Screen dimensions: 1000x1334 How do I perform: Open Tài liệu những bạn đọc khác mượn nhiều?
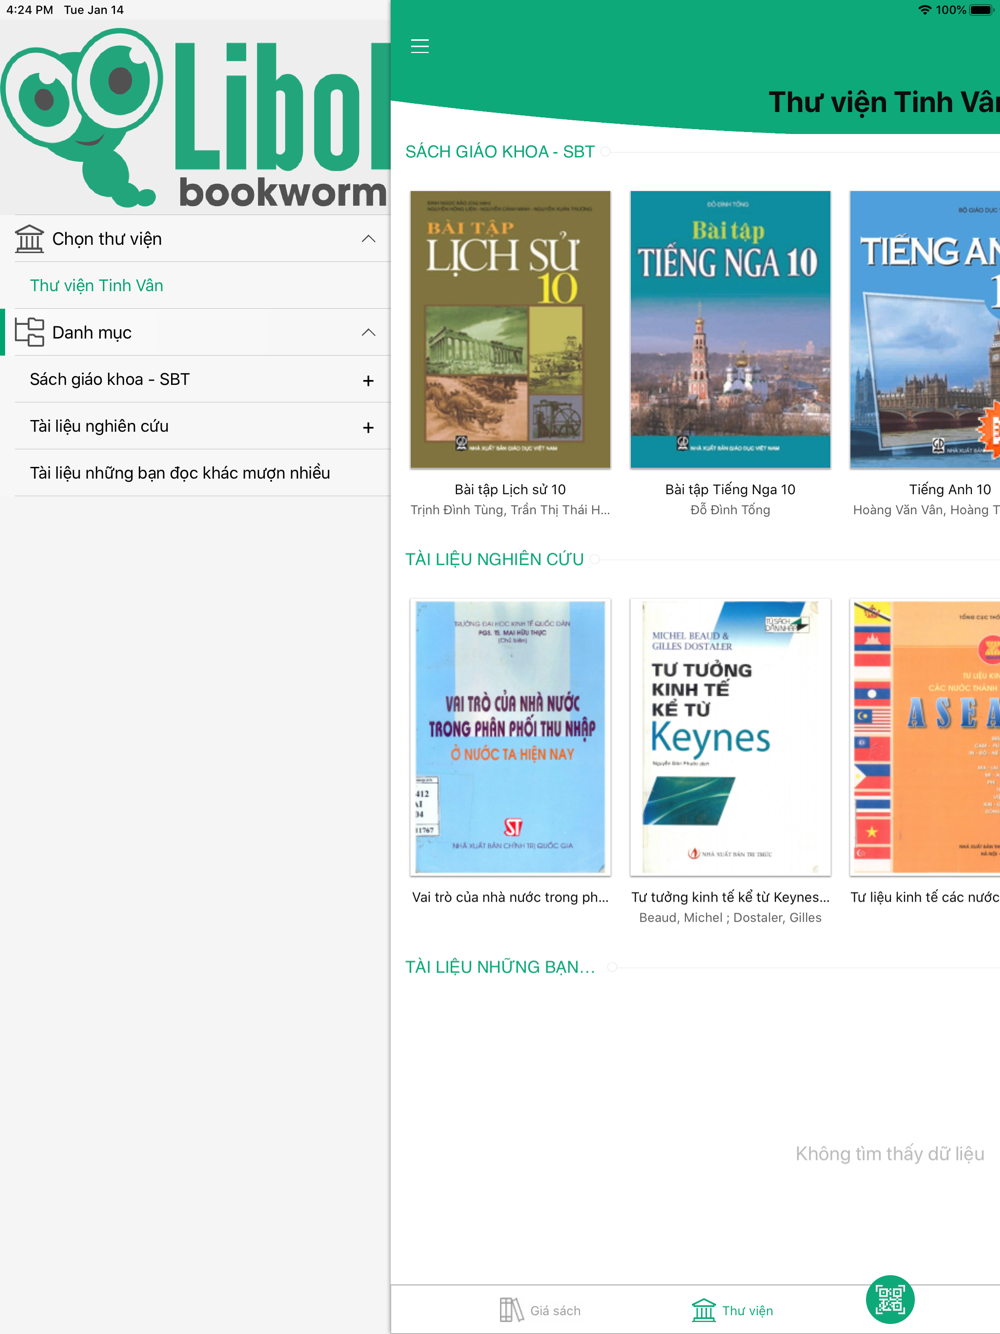click(x=180, y=473)
